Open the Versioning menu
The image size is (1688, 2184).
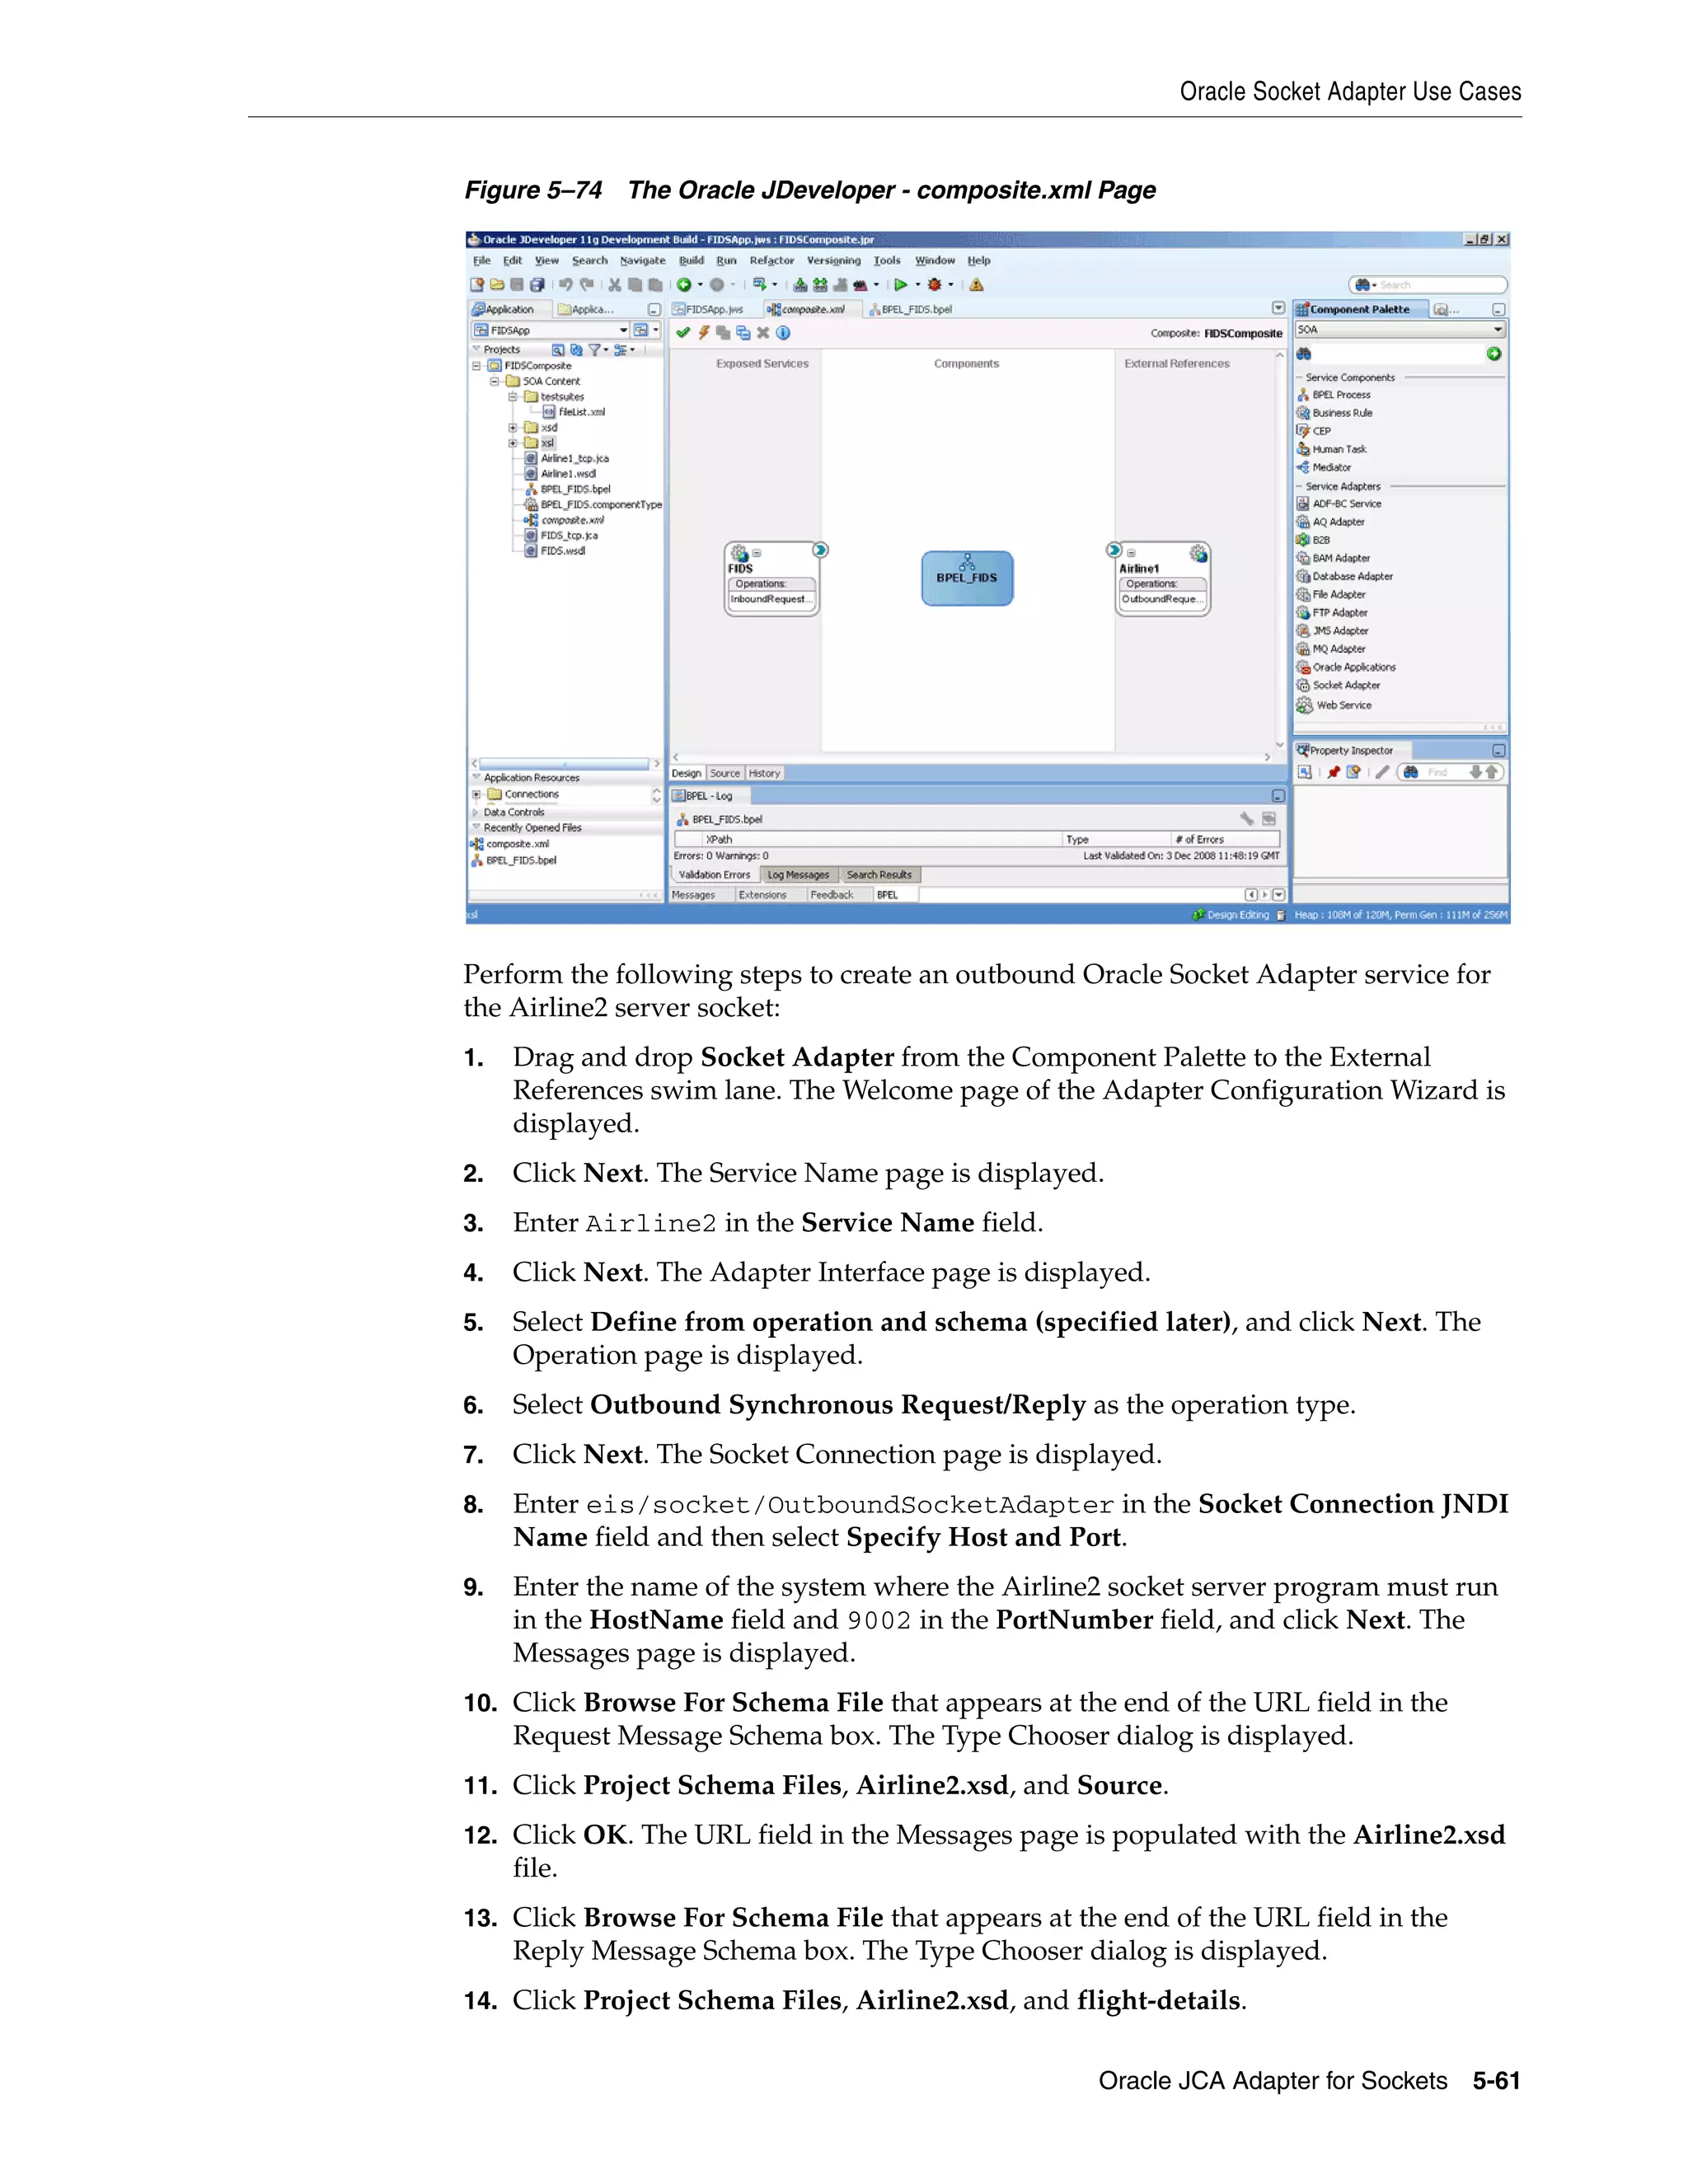coord(834,261)
